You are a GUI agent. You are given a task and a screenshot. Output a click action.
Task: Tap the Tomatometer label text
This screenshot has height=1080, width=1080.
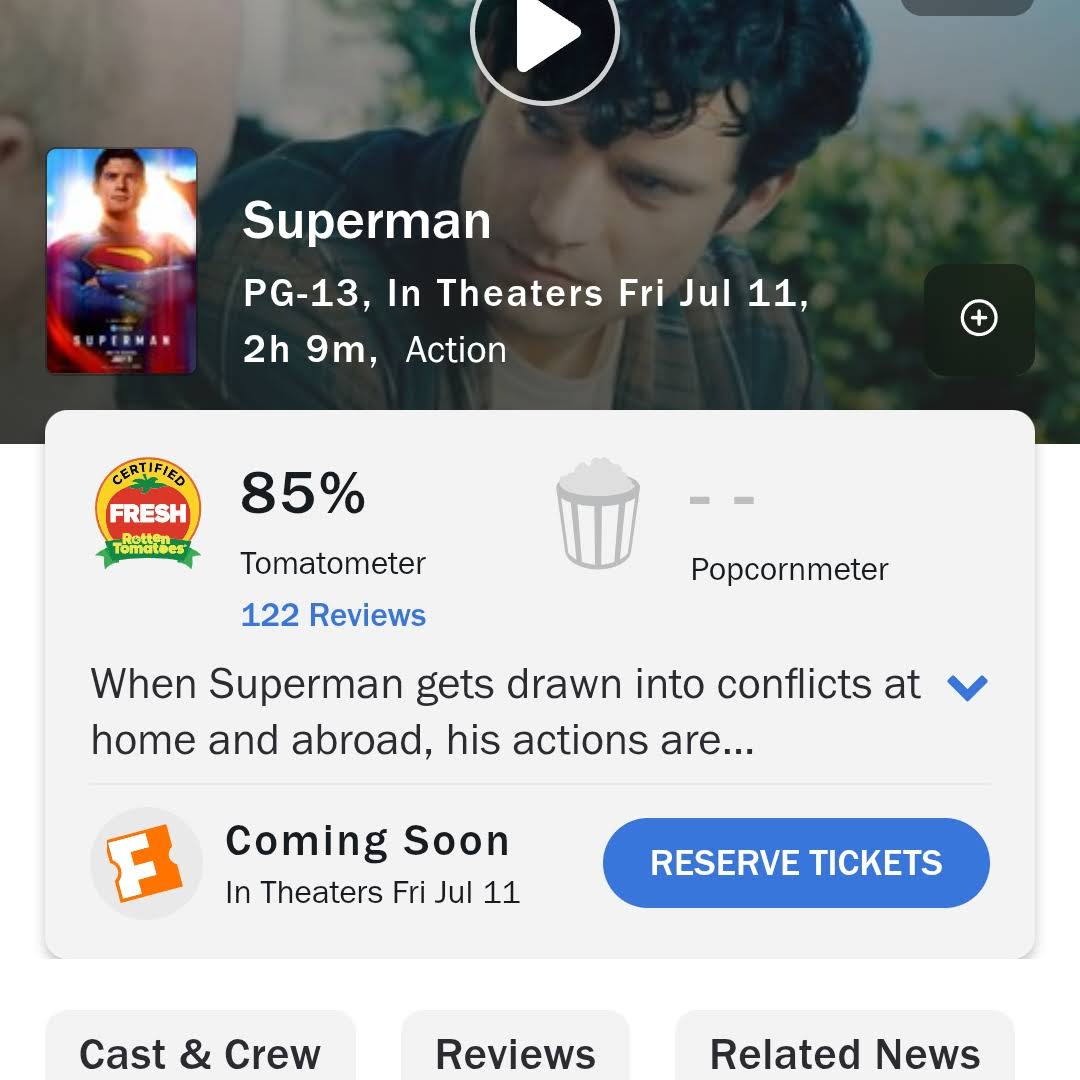pyautogui.click(x=333, y=563)
